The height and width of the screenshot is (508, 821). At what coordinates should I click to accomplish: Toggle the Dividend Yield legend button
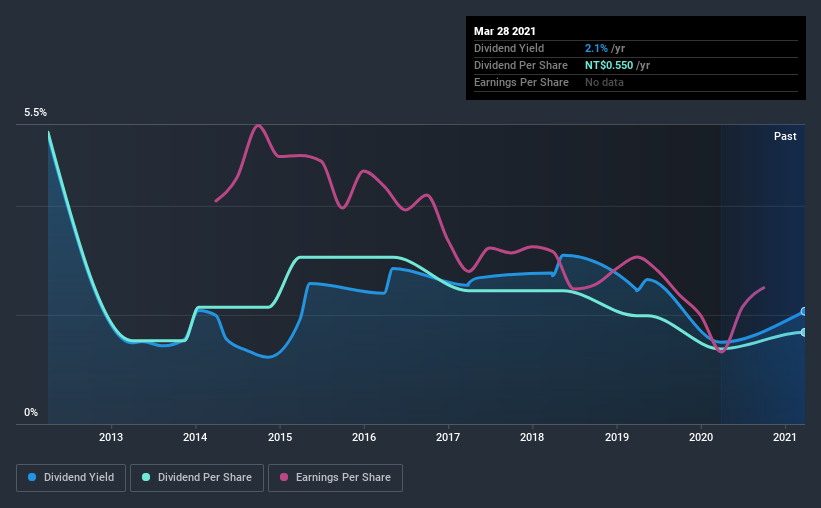pyautogui.click(x=71, y=478)
